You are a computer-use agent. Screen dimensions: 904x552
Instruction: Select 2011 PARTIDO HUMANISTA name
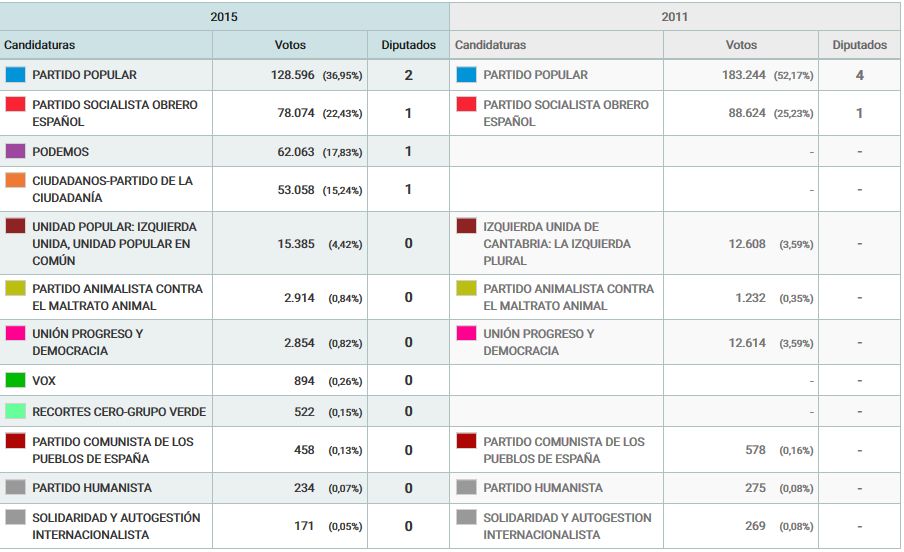coord(543,488)
